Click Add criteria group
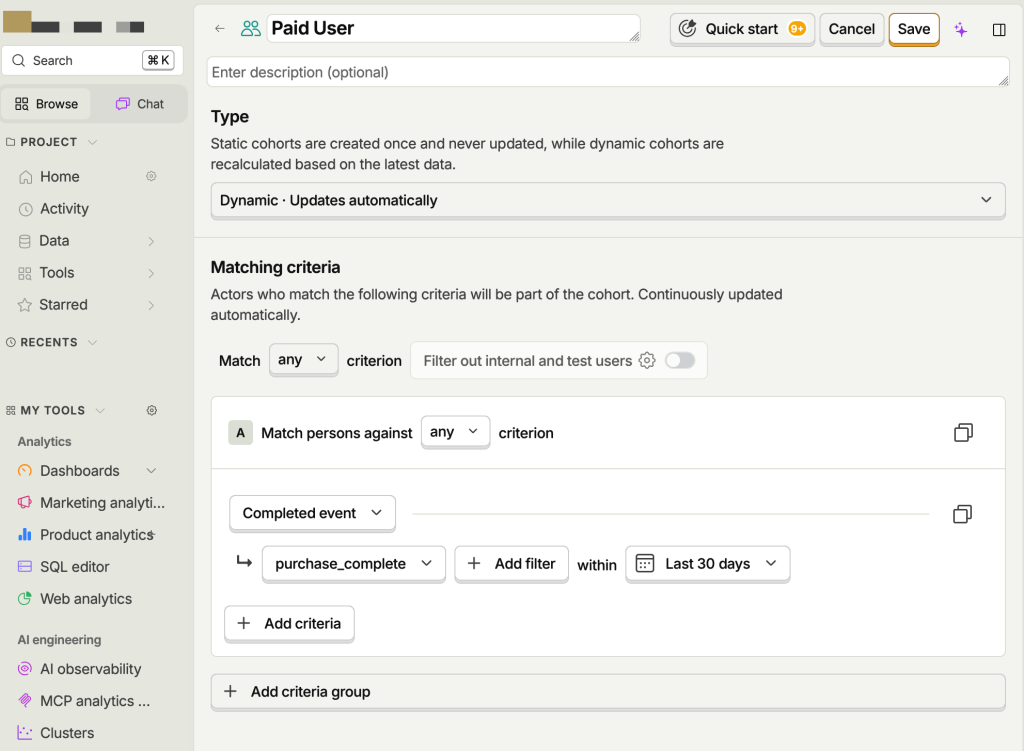Viewport: 1024px width, 751px height. click(608, 692)
